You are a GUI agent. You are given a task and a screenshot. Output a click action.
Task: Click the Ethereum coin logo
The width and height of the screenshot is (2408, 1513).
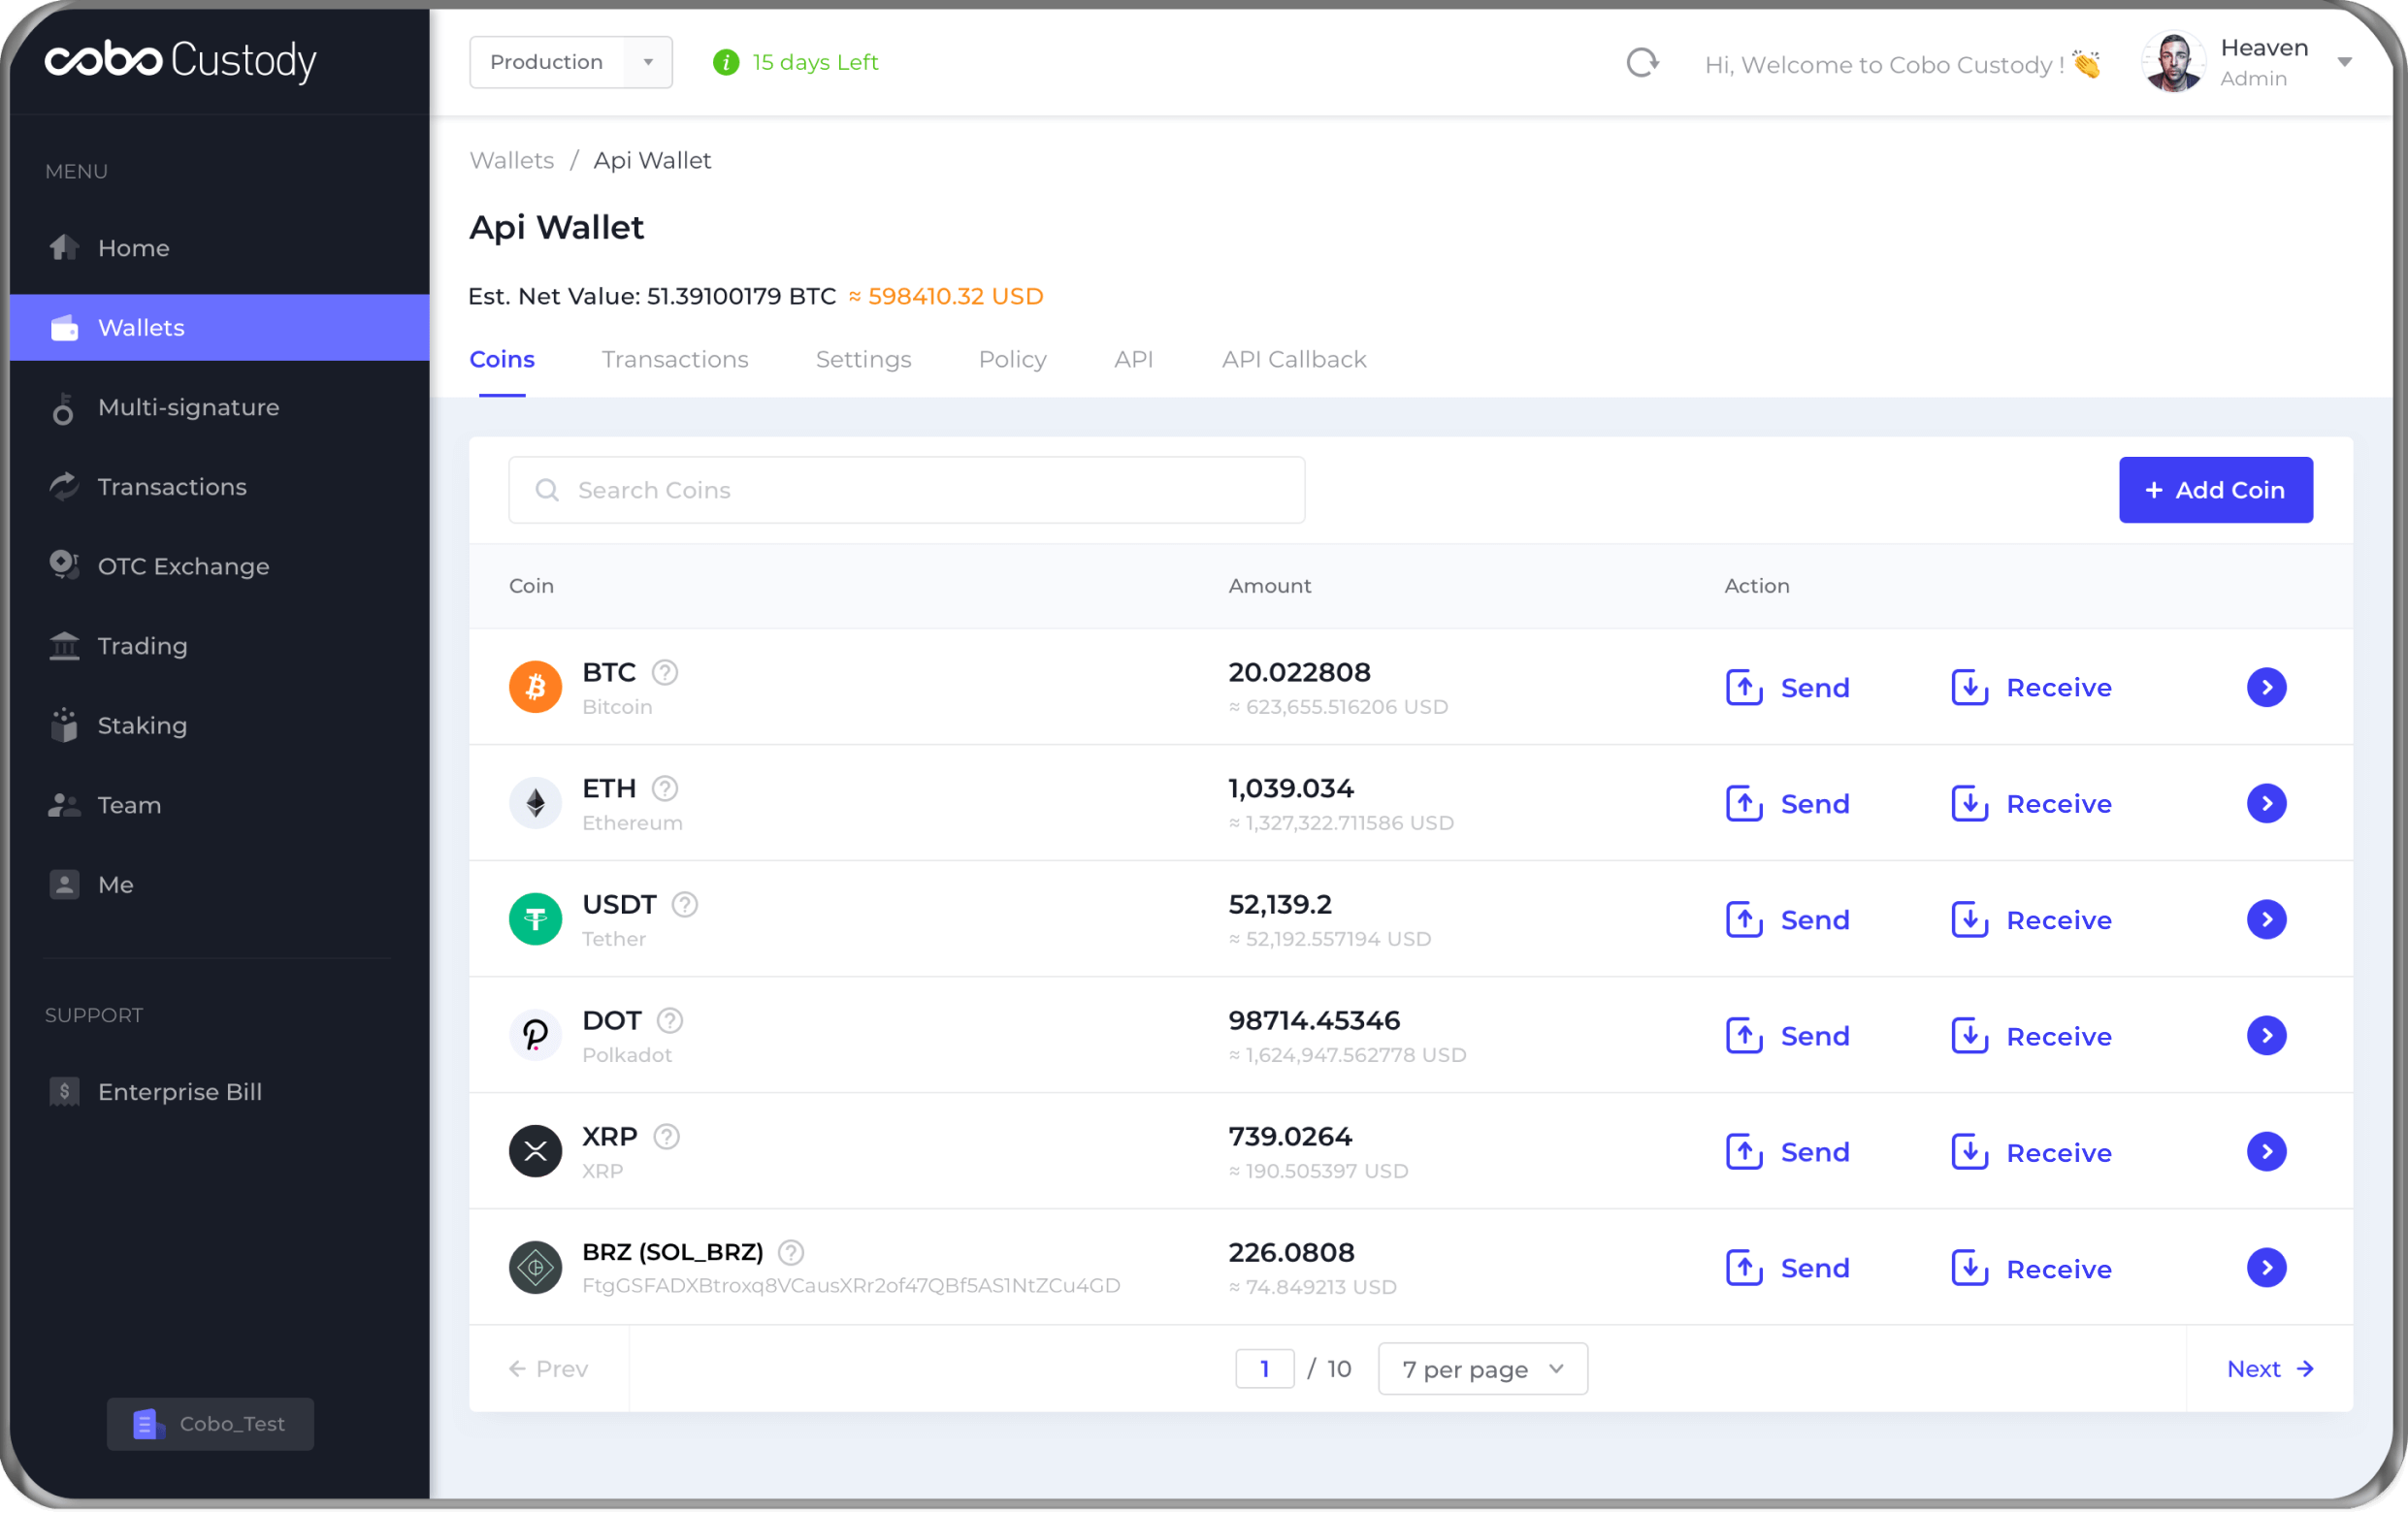click(536, 803)
